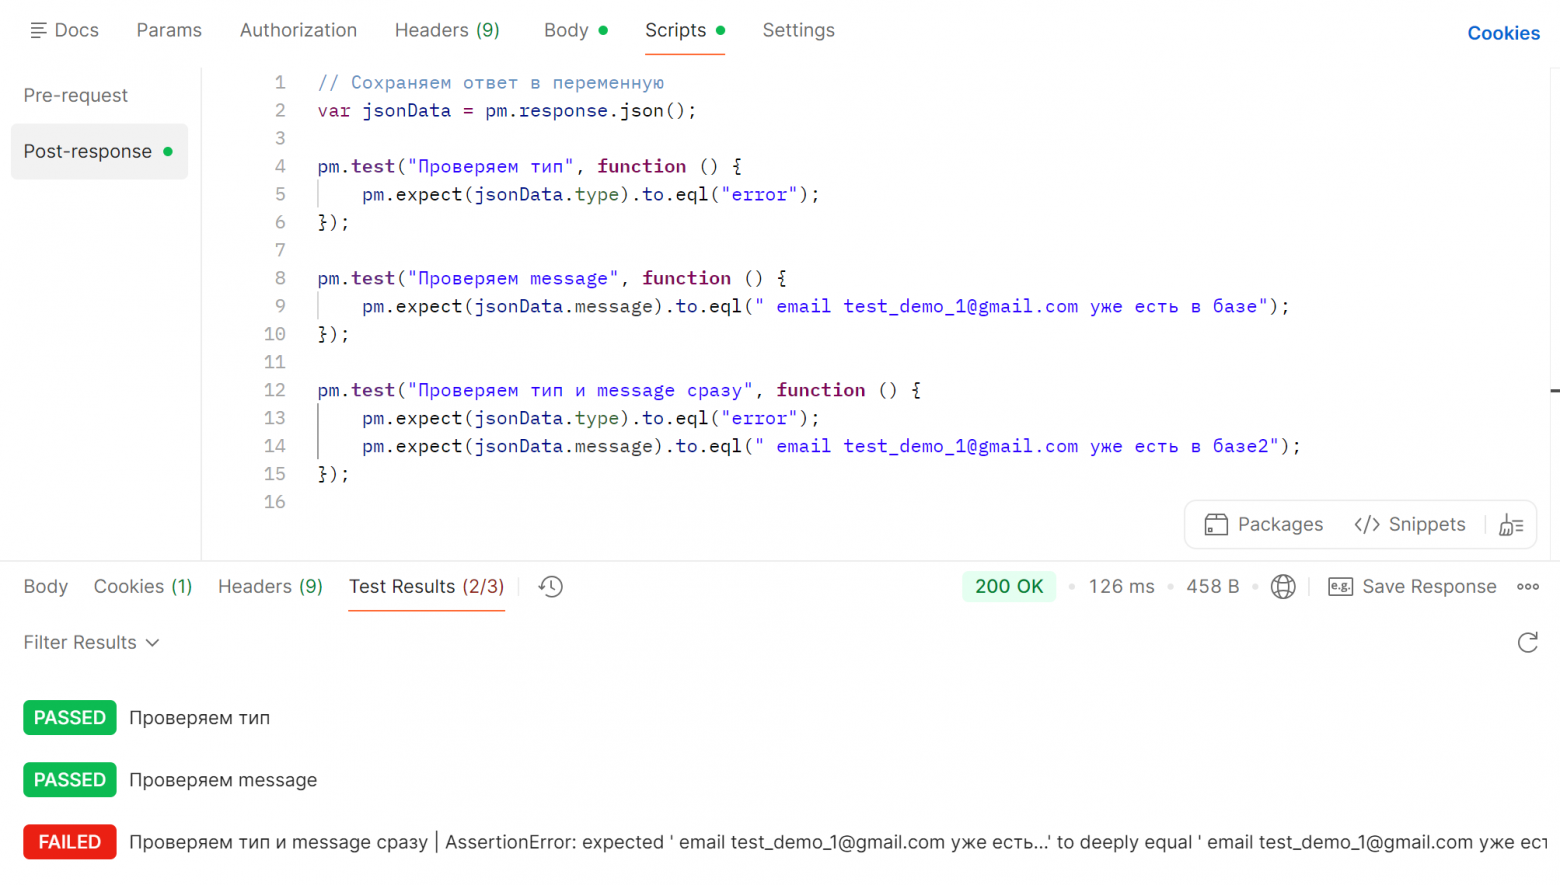The image size is (1560, 885).
Task: Switch to the Pre-request script section
Action: tap(76, 96)
